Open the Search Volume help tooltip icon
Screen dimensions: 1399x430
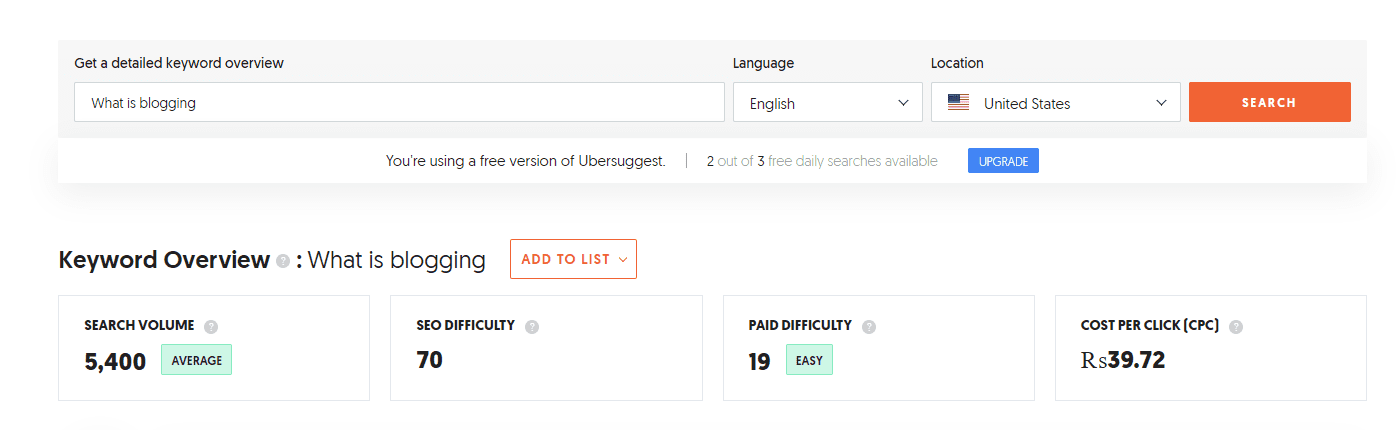(211, 326)
